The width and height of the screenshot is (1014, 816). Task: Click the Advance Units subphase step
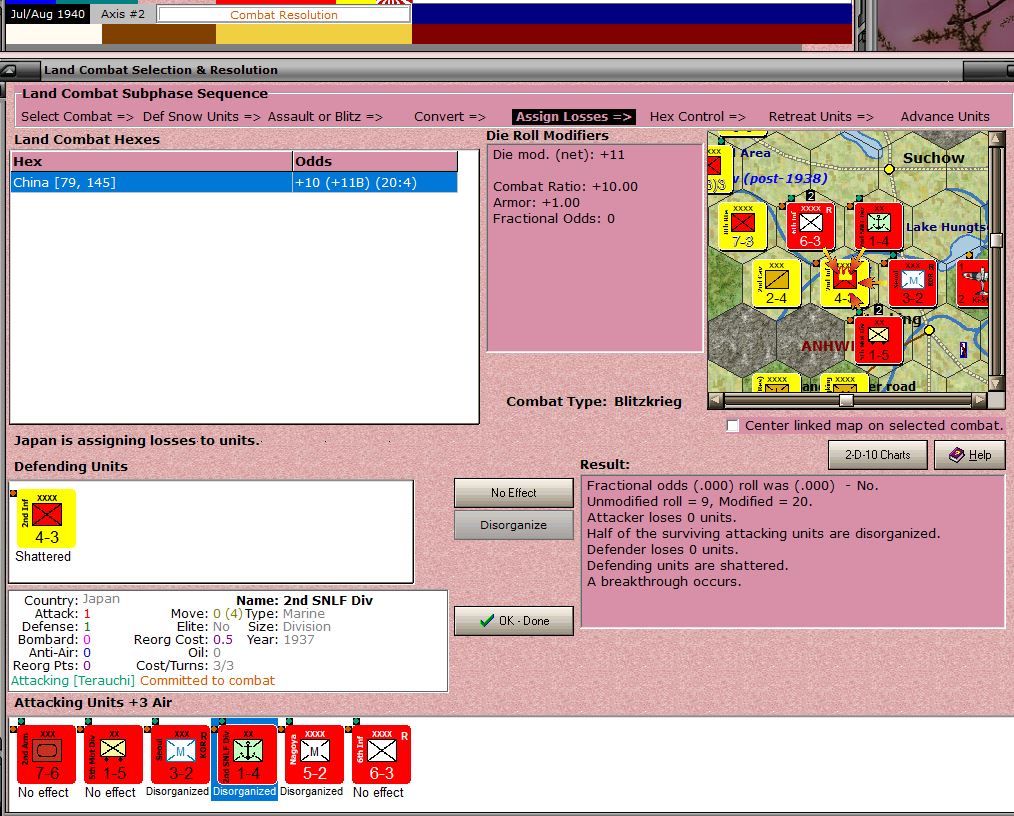point(945,117)
